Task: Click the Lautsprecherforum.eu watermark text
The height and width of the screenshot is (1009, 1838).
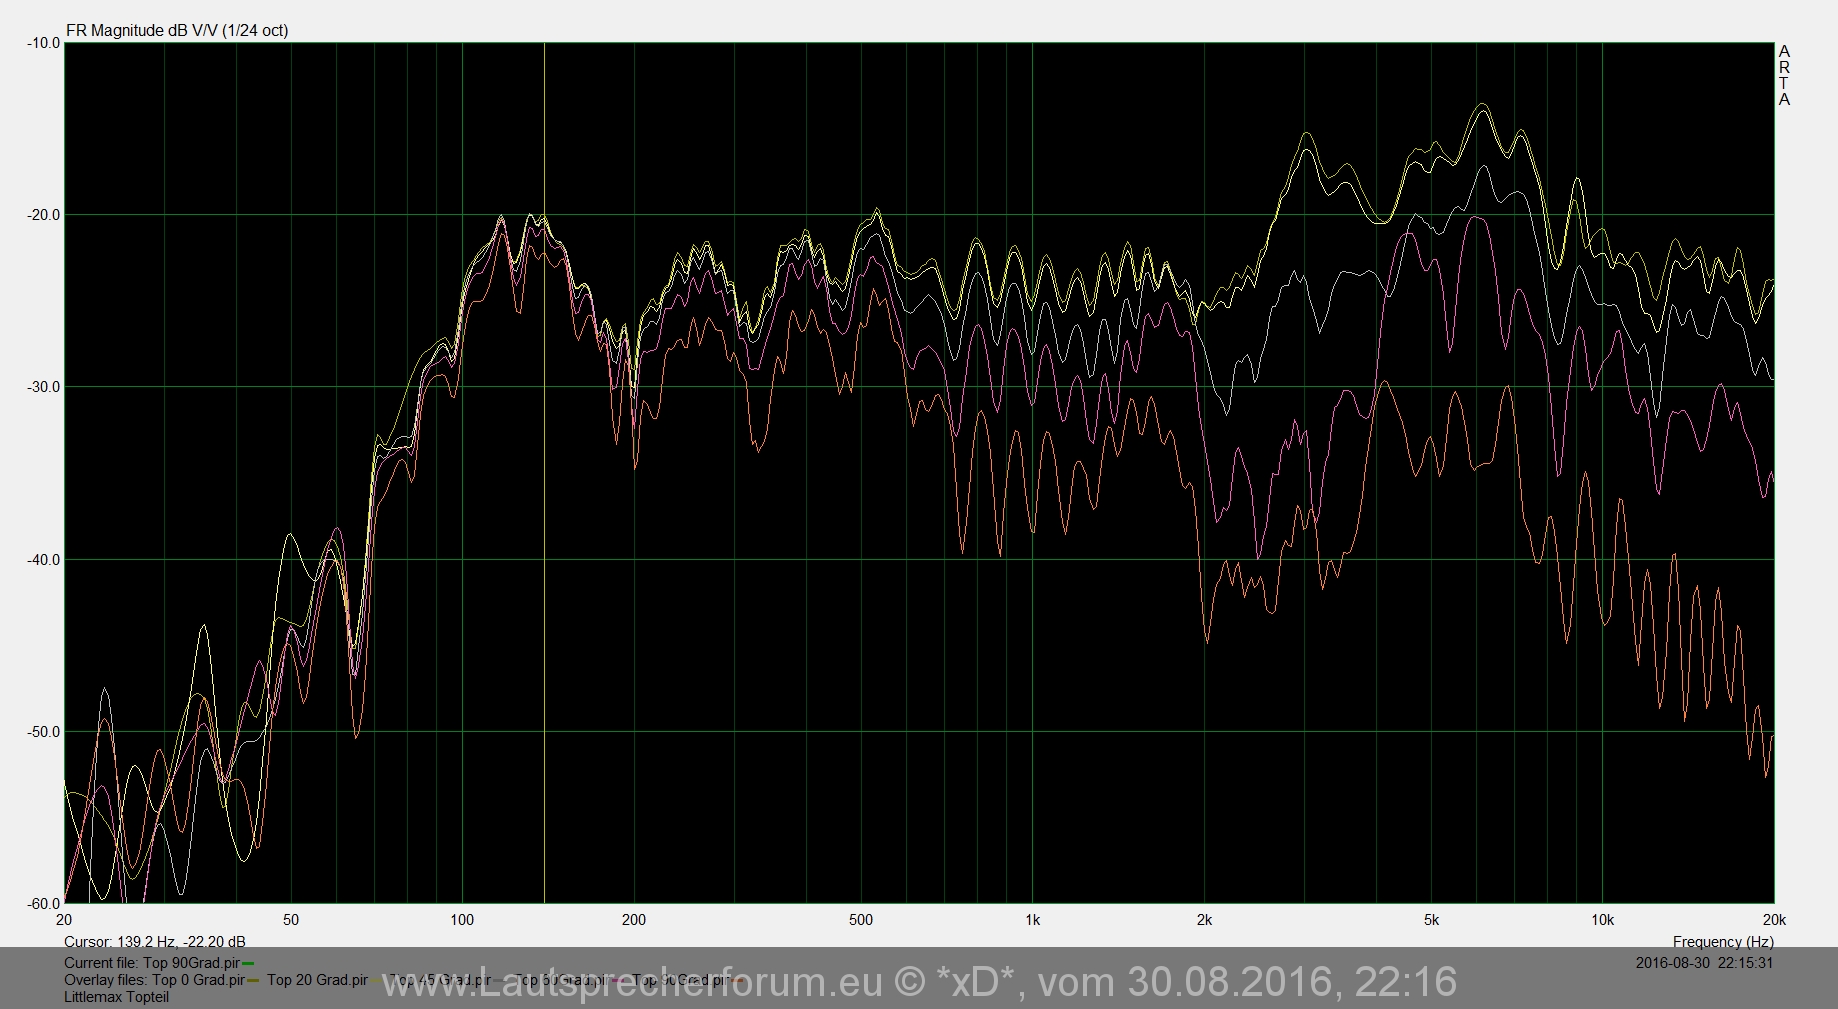Action: [x=918, y=983]
